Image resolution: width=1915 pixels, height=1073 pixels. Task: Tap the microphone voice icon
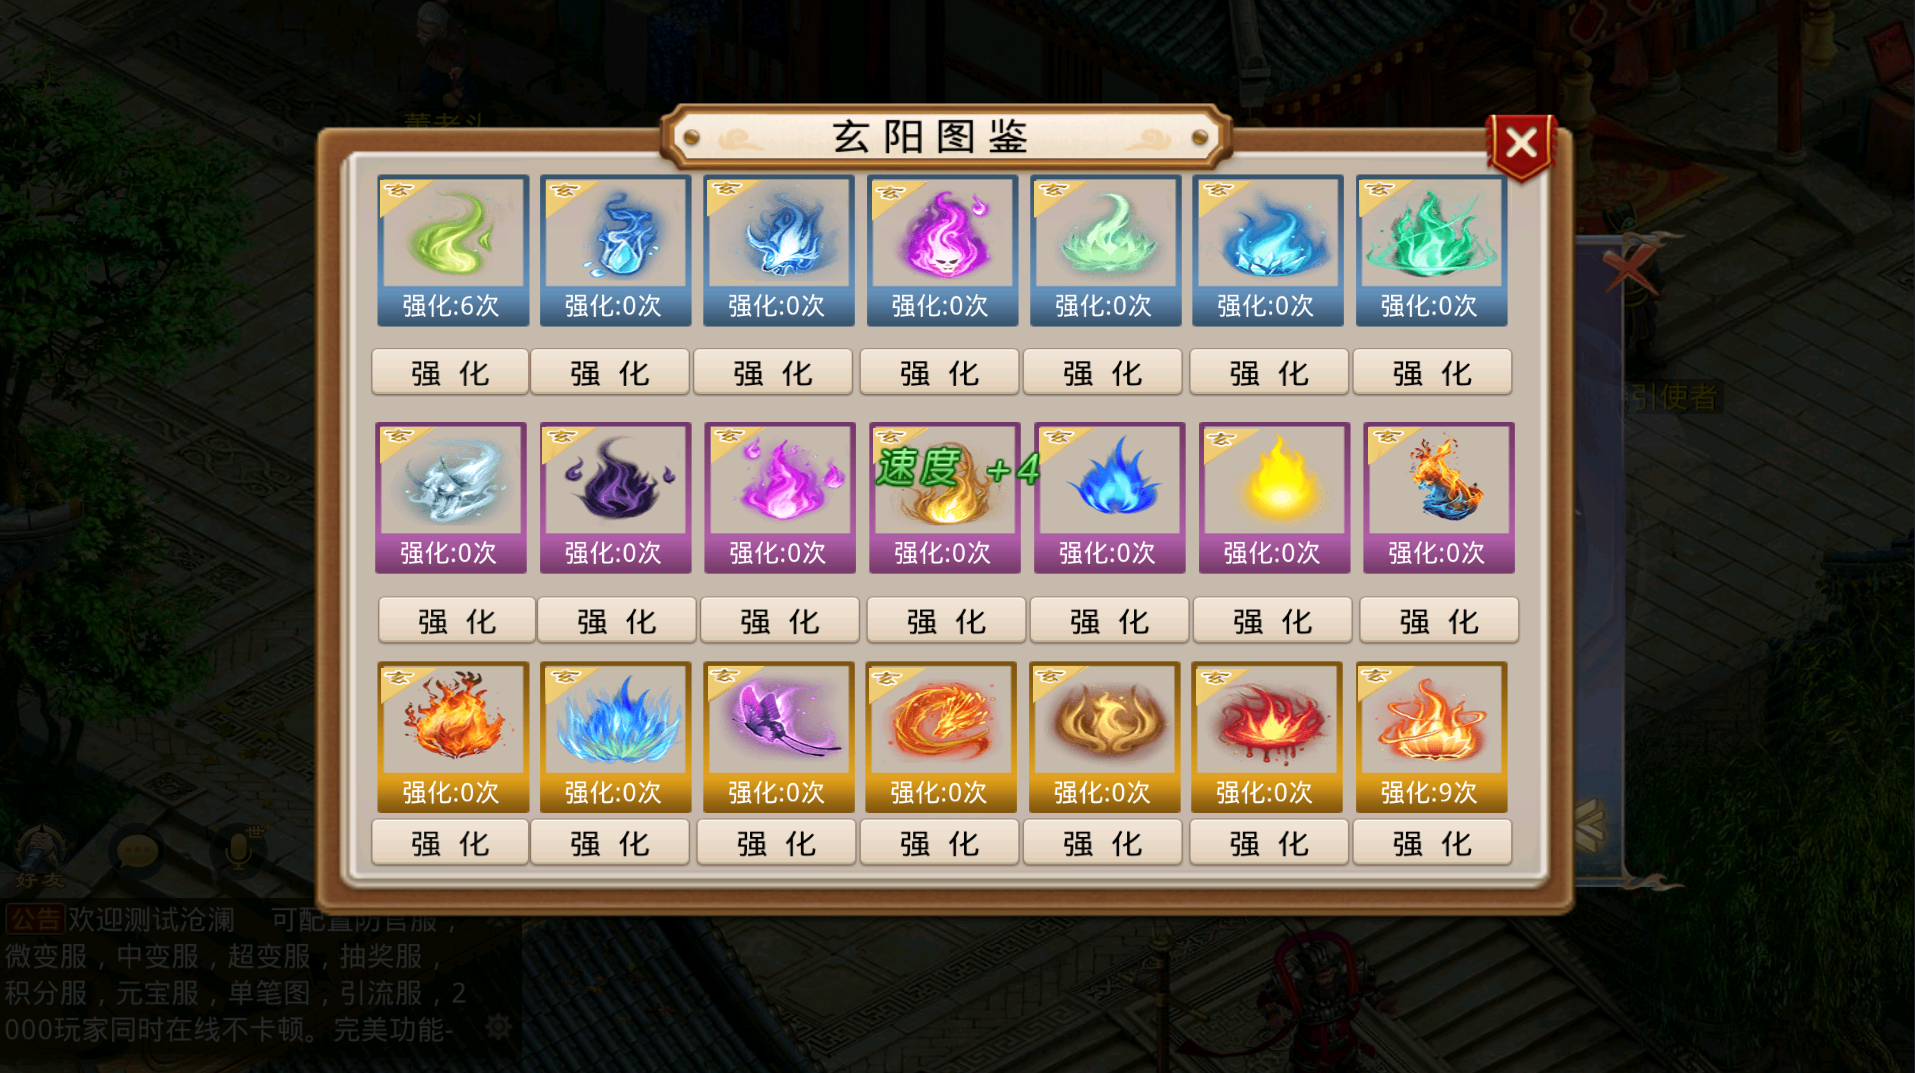pyautogui.click(x=238, y=851)
